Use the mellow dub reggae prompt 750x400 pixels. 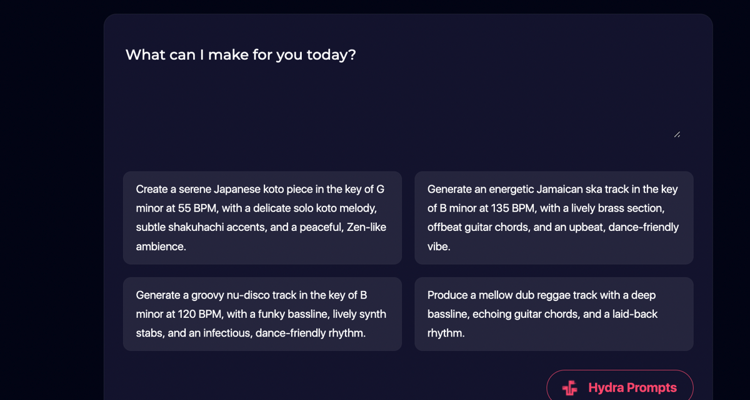[x=554, y=314]
